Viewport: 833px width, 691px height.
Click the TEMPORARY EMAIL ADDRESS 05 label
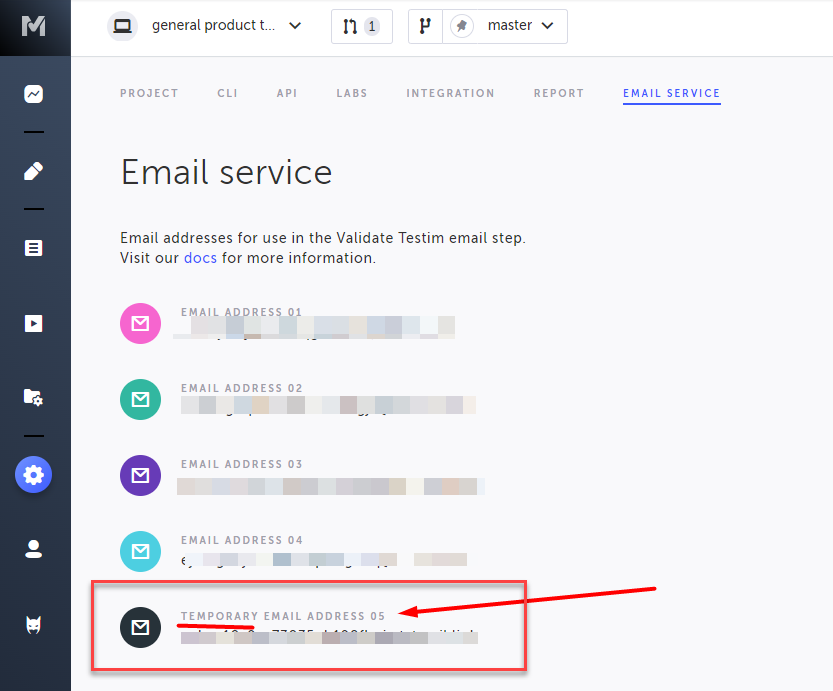click(283, 616)
